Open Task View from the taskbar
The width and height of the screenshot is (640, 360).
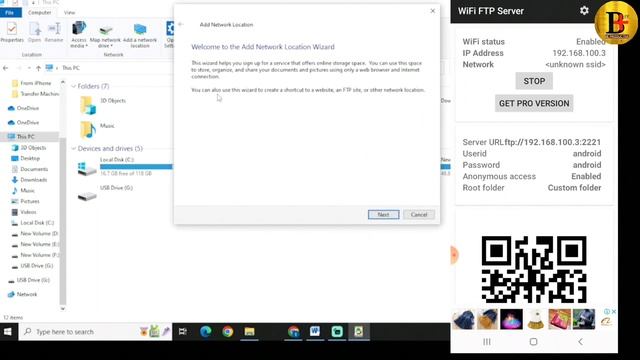(x=182, y=332)
